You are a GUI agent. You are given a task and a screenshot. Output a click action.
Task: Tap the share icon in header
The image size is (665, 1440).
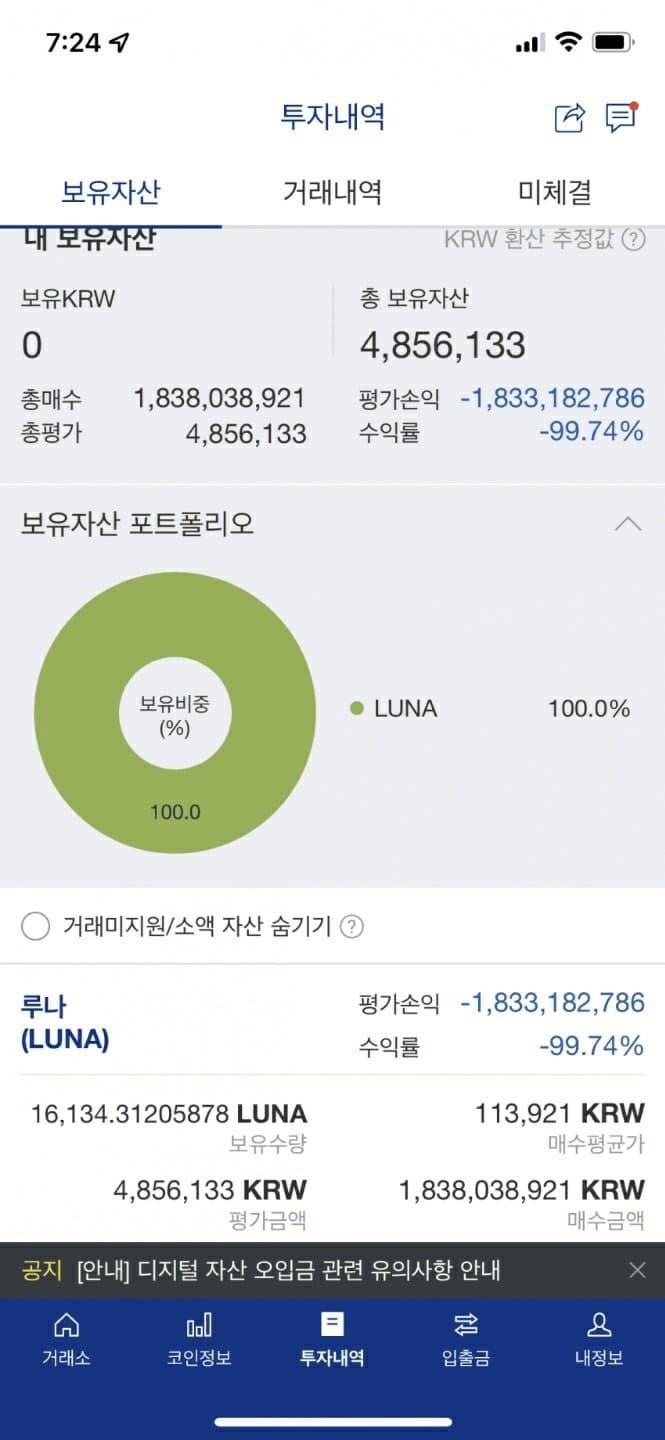(569, 118)
